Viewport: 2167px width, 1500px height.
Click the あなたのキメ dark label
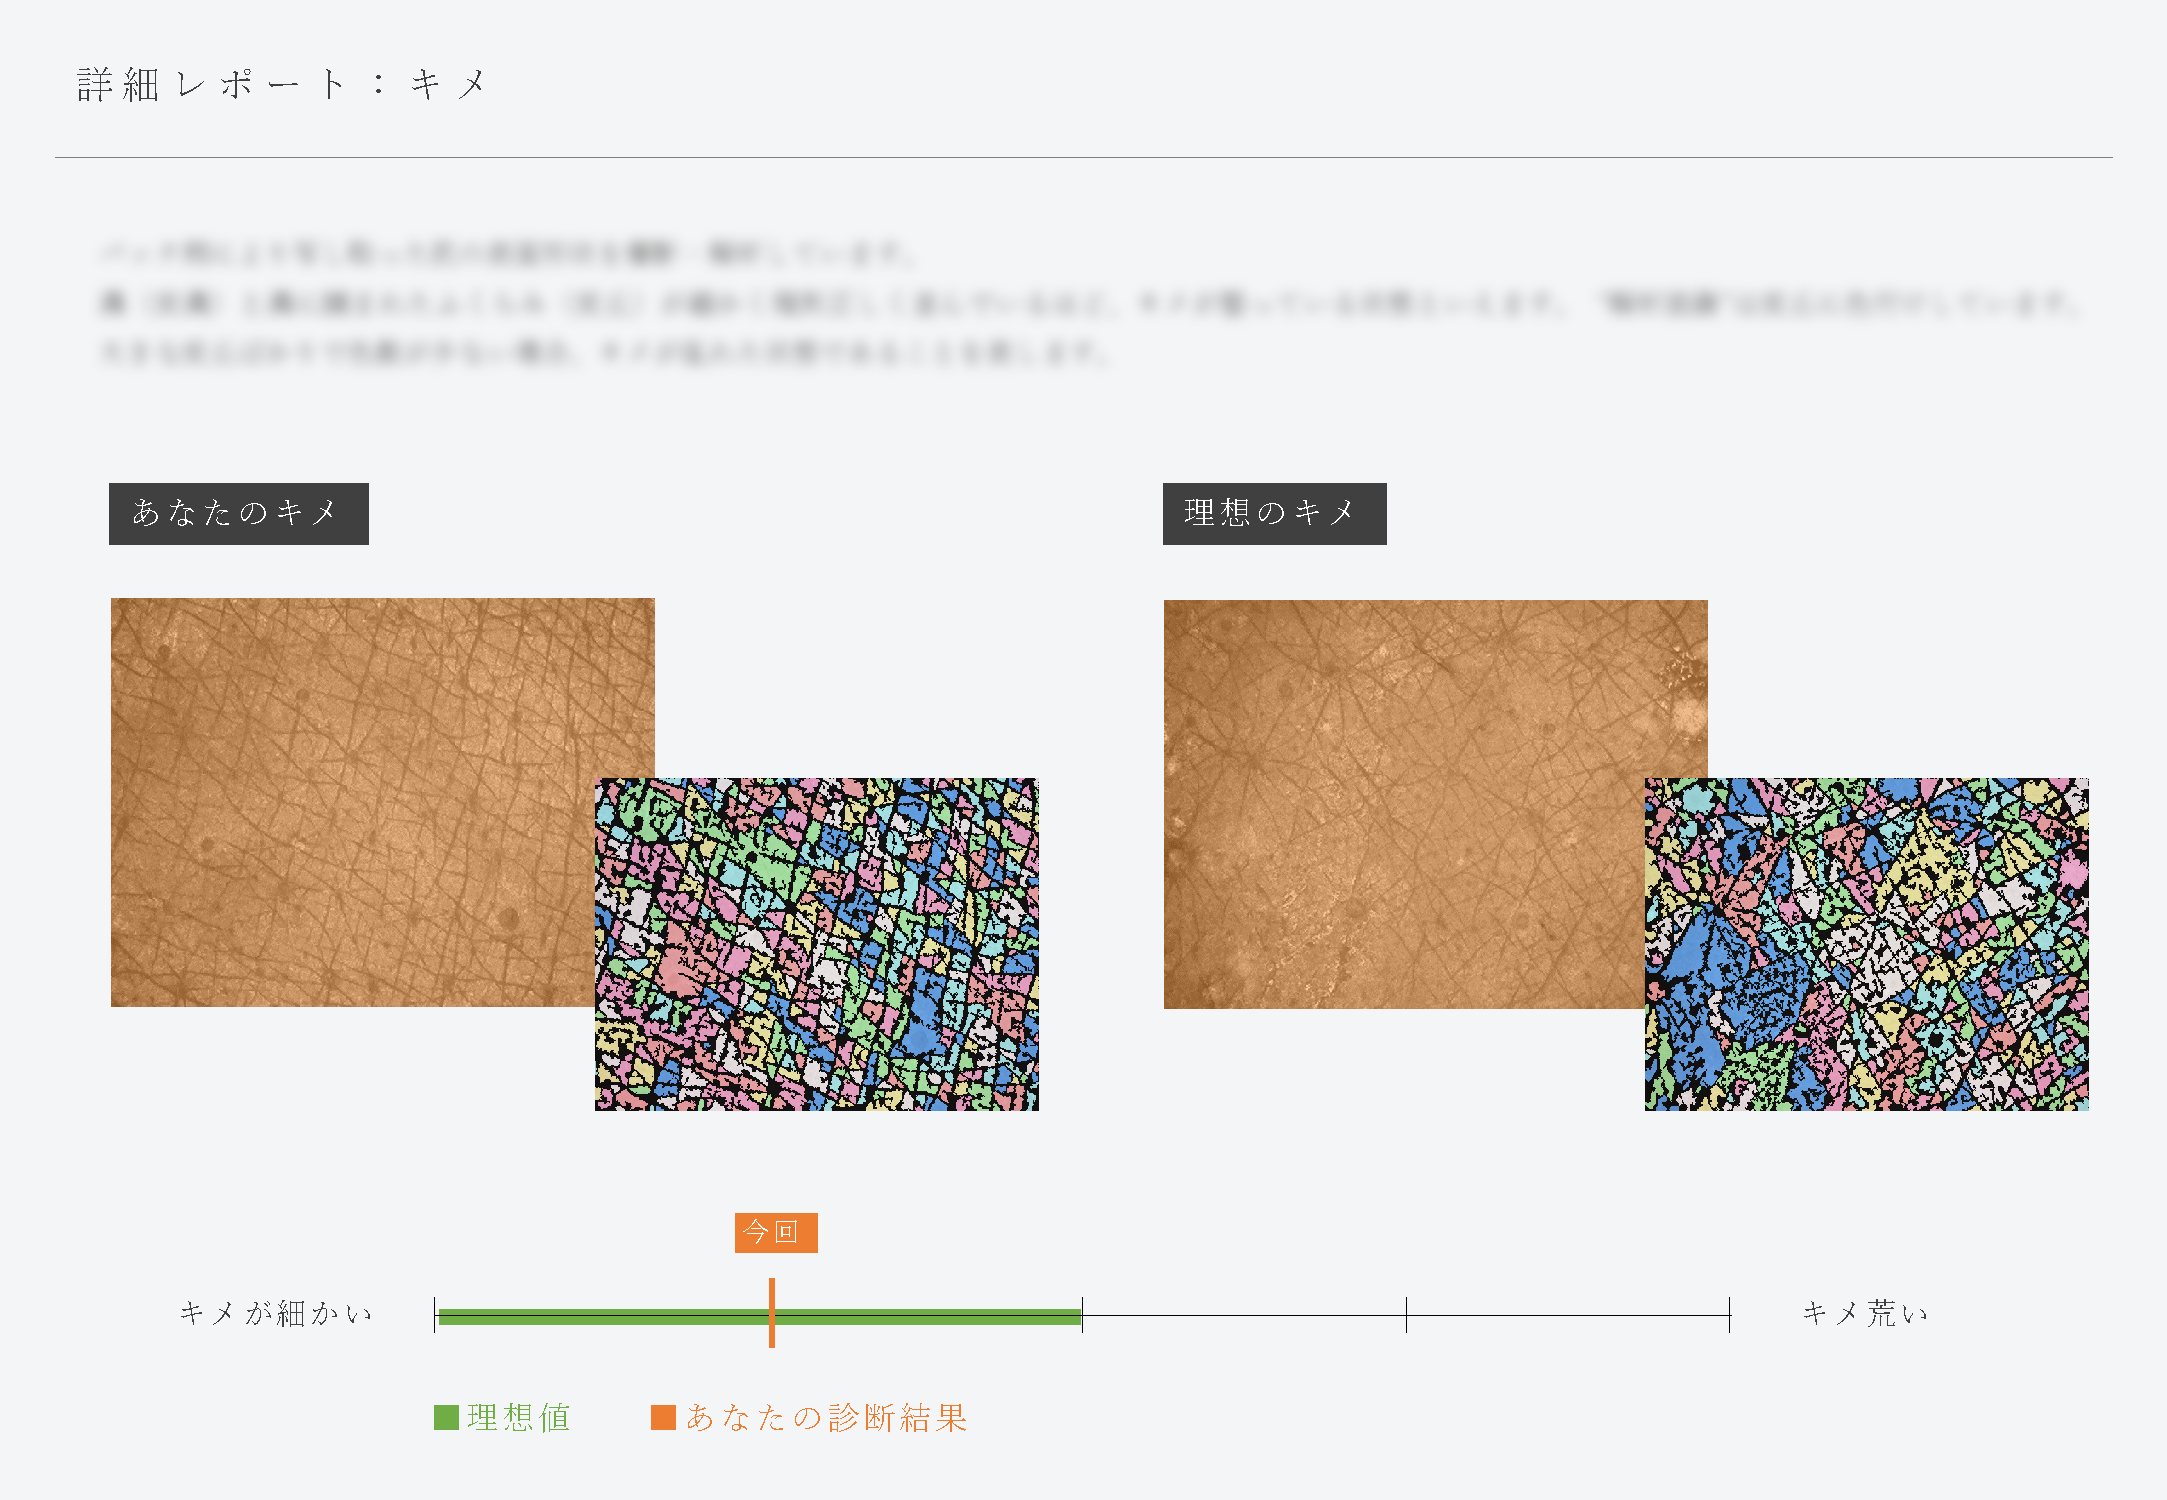238,513
